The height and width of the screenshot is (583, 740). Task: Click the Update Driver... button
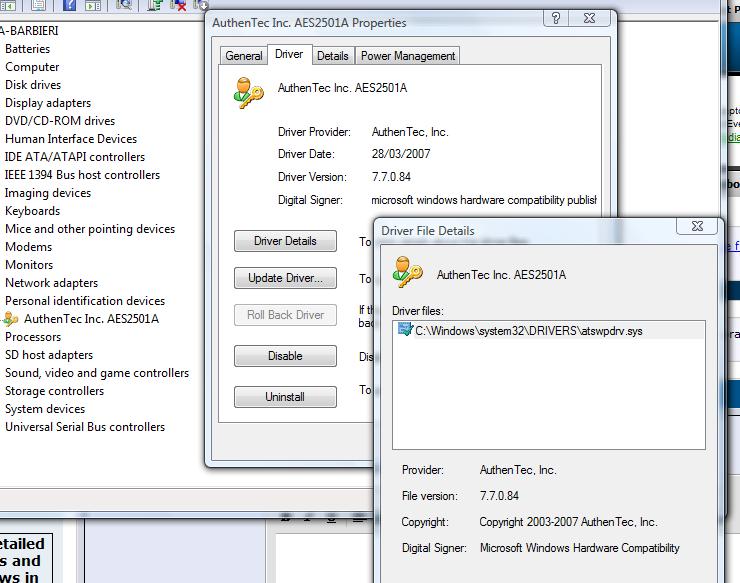(x=285, y=278)
